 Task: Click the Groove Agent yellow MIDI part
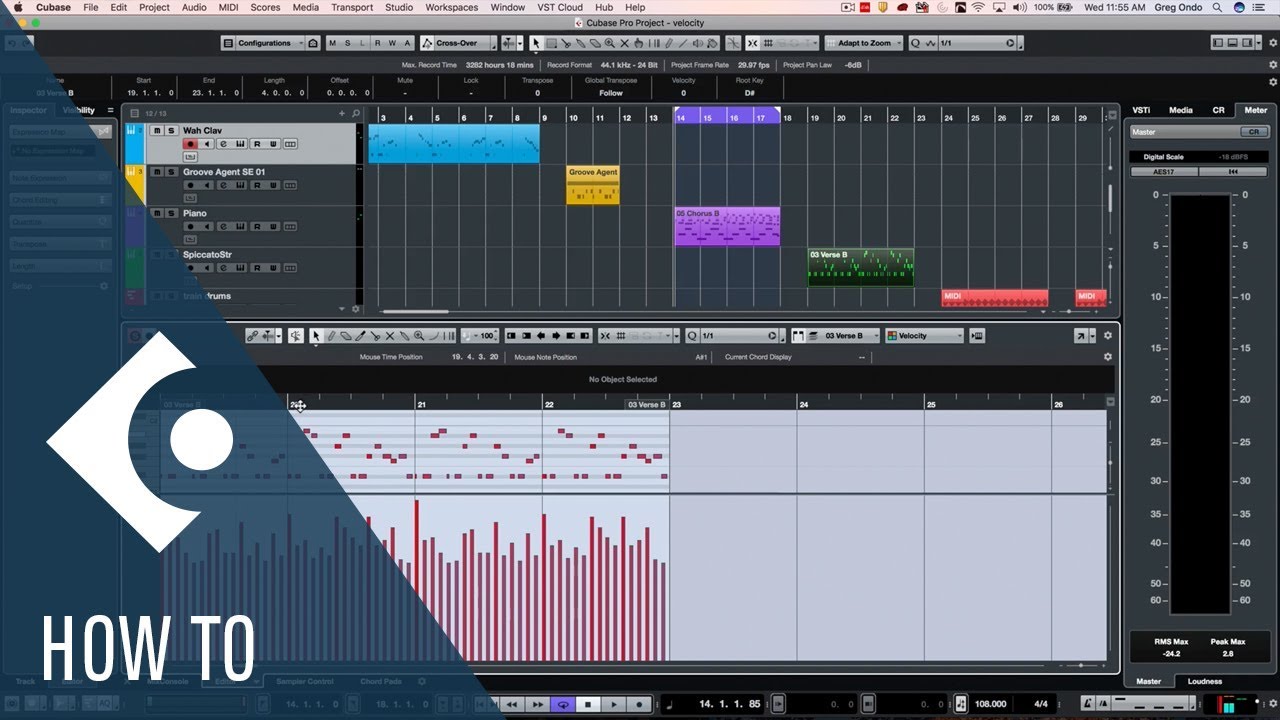(593, 185)
